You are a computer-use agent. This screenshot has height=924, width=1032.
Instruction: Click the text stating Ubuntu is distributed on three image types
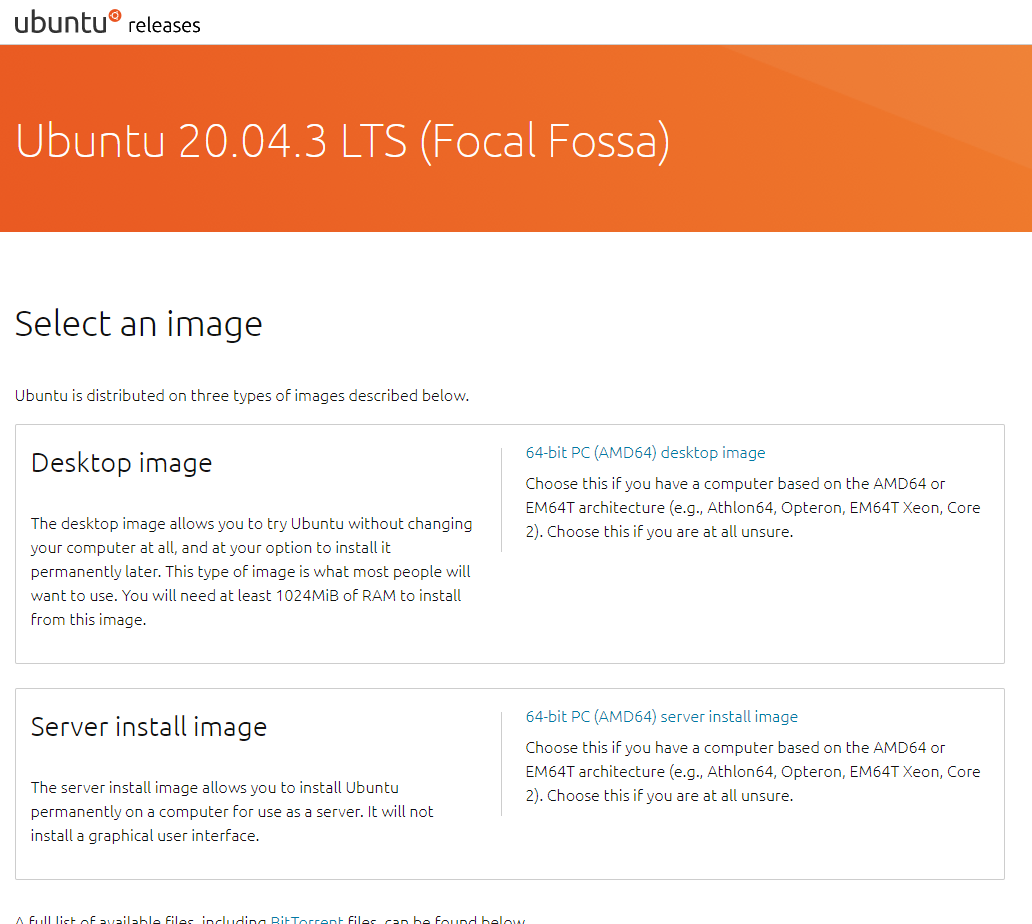point(241,395)
